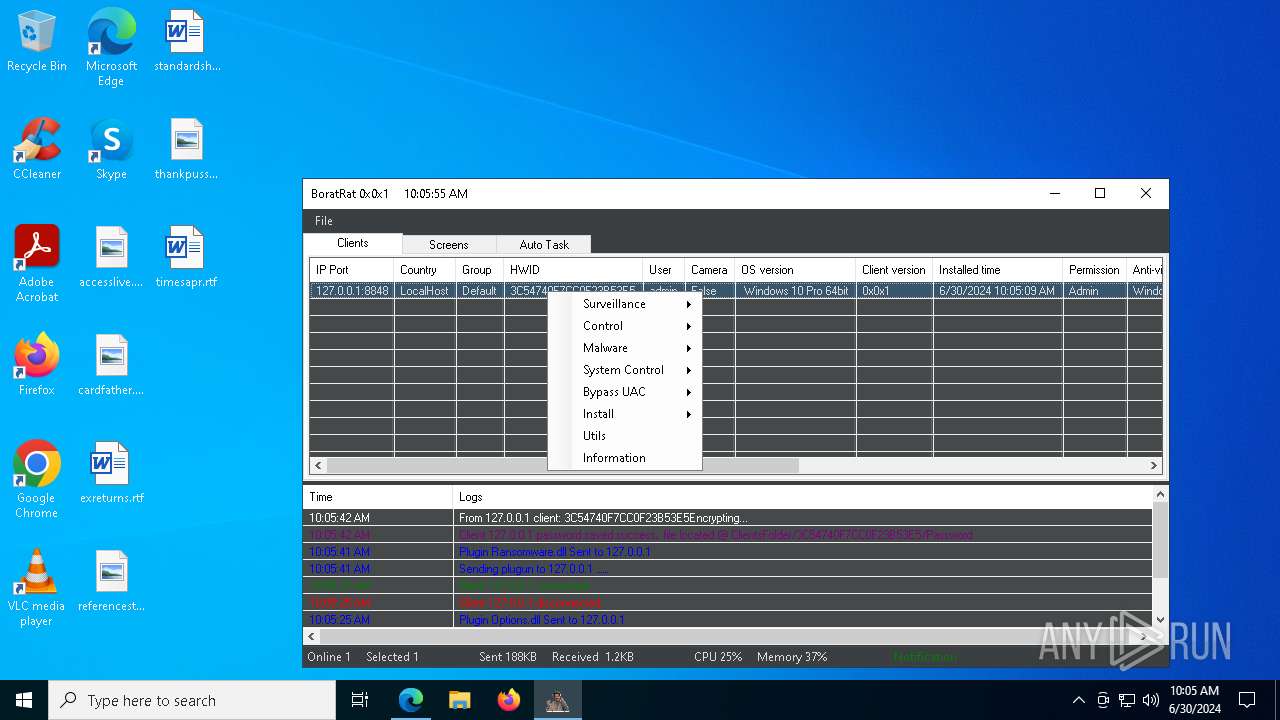Select exreturns.rtf document icon
This screenshot has height=720, width=1280.
[x=111, y=474]
